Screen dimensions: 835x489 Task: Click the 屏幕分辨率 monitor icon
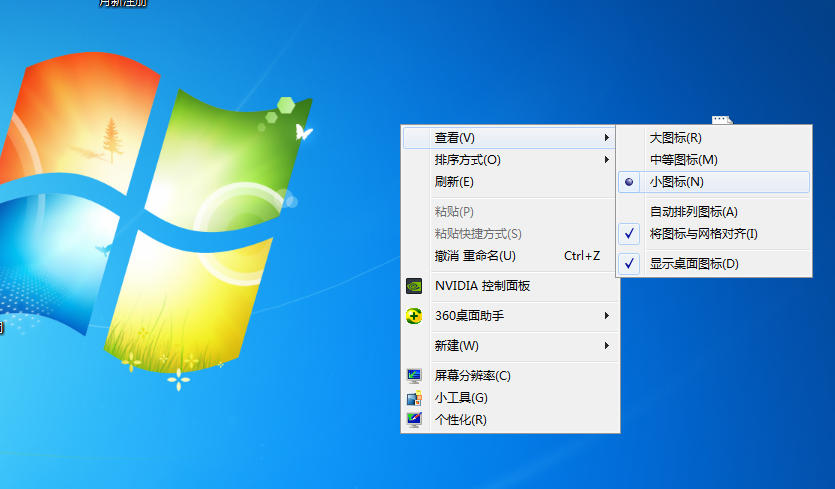click(x=414, y=376)
